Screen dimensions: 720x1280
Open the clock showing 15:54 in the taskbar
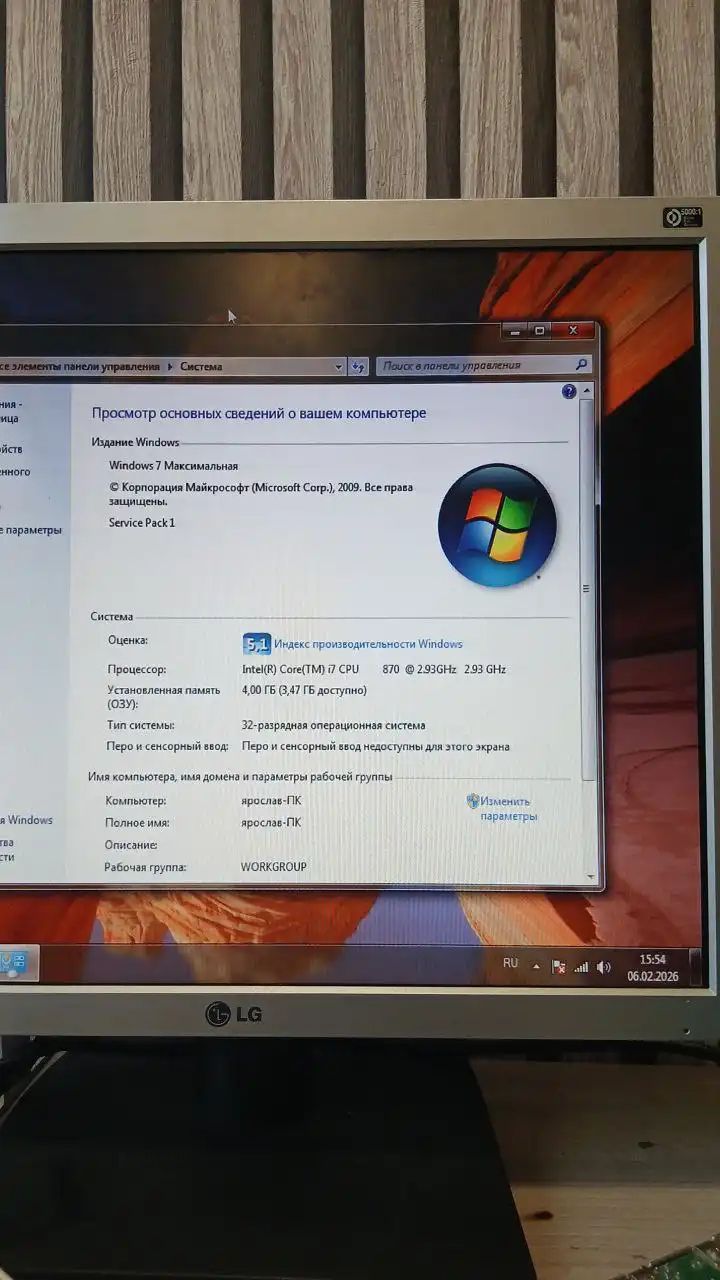pos(652,967)
